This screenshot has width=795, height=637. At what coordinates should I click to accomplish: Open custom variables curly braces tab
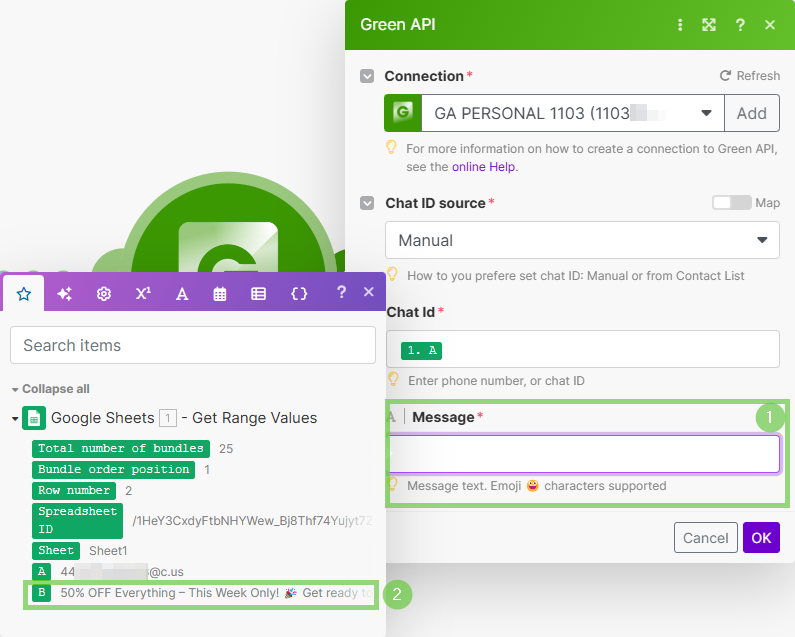298,293
